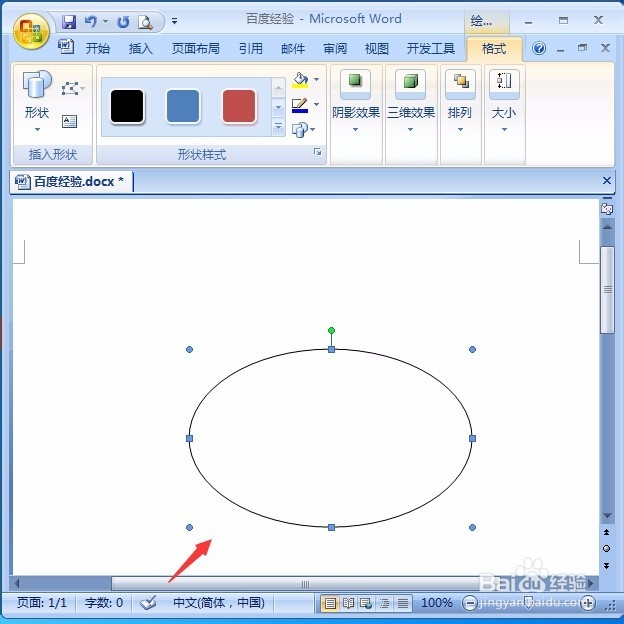This screenshot has width=624, height=624.
Task: Click the edit shape points icon
Action: (73, 88)
